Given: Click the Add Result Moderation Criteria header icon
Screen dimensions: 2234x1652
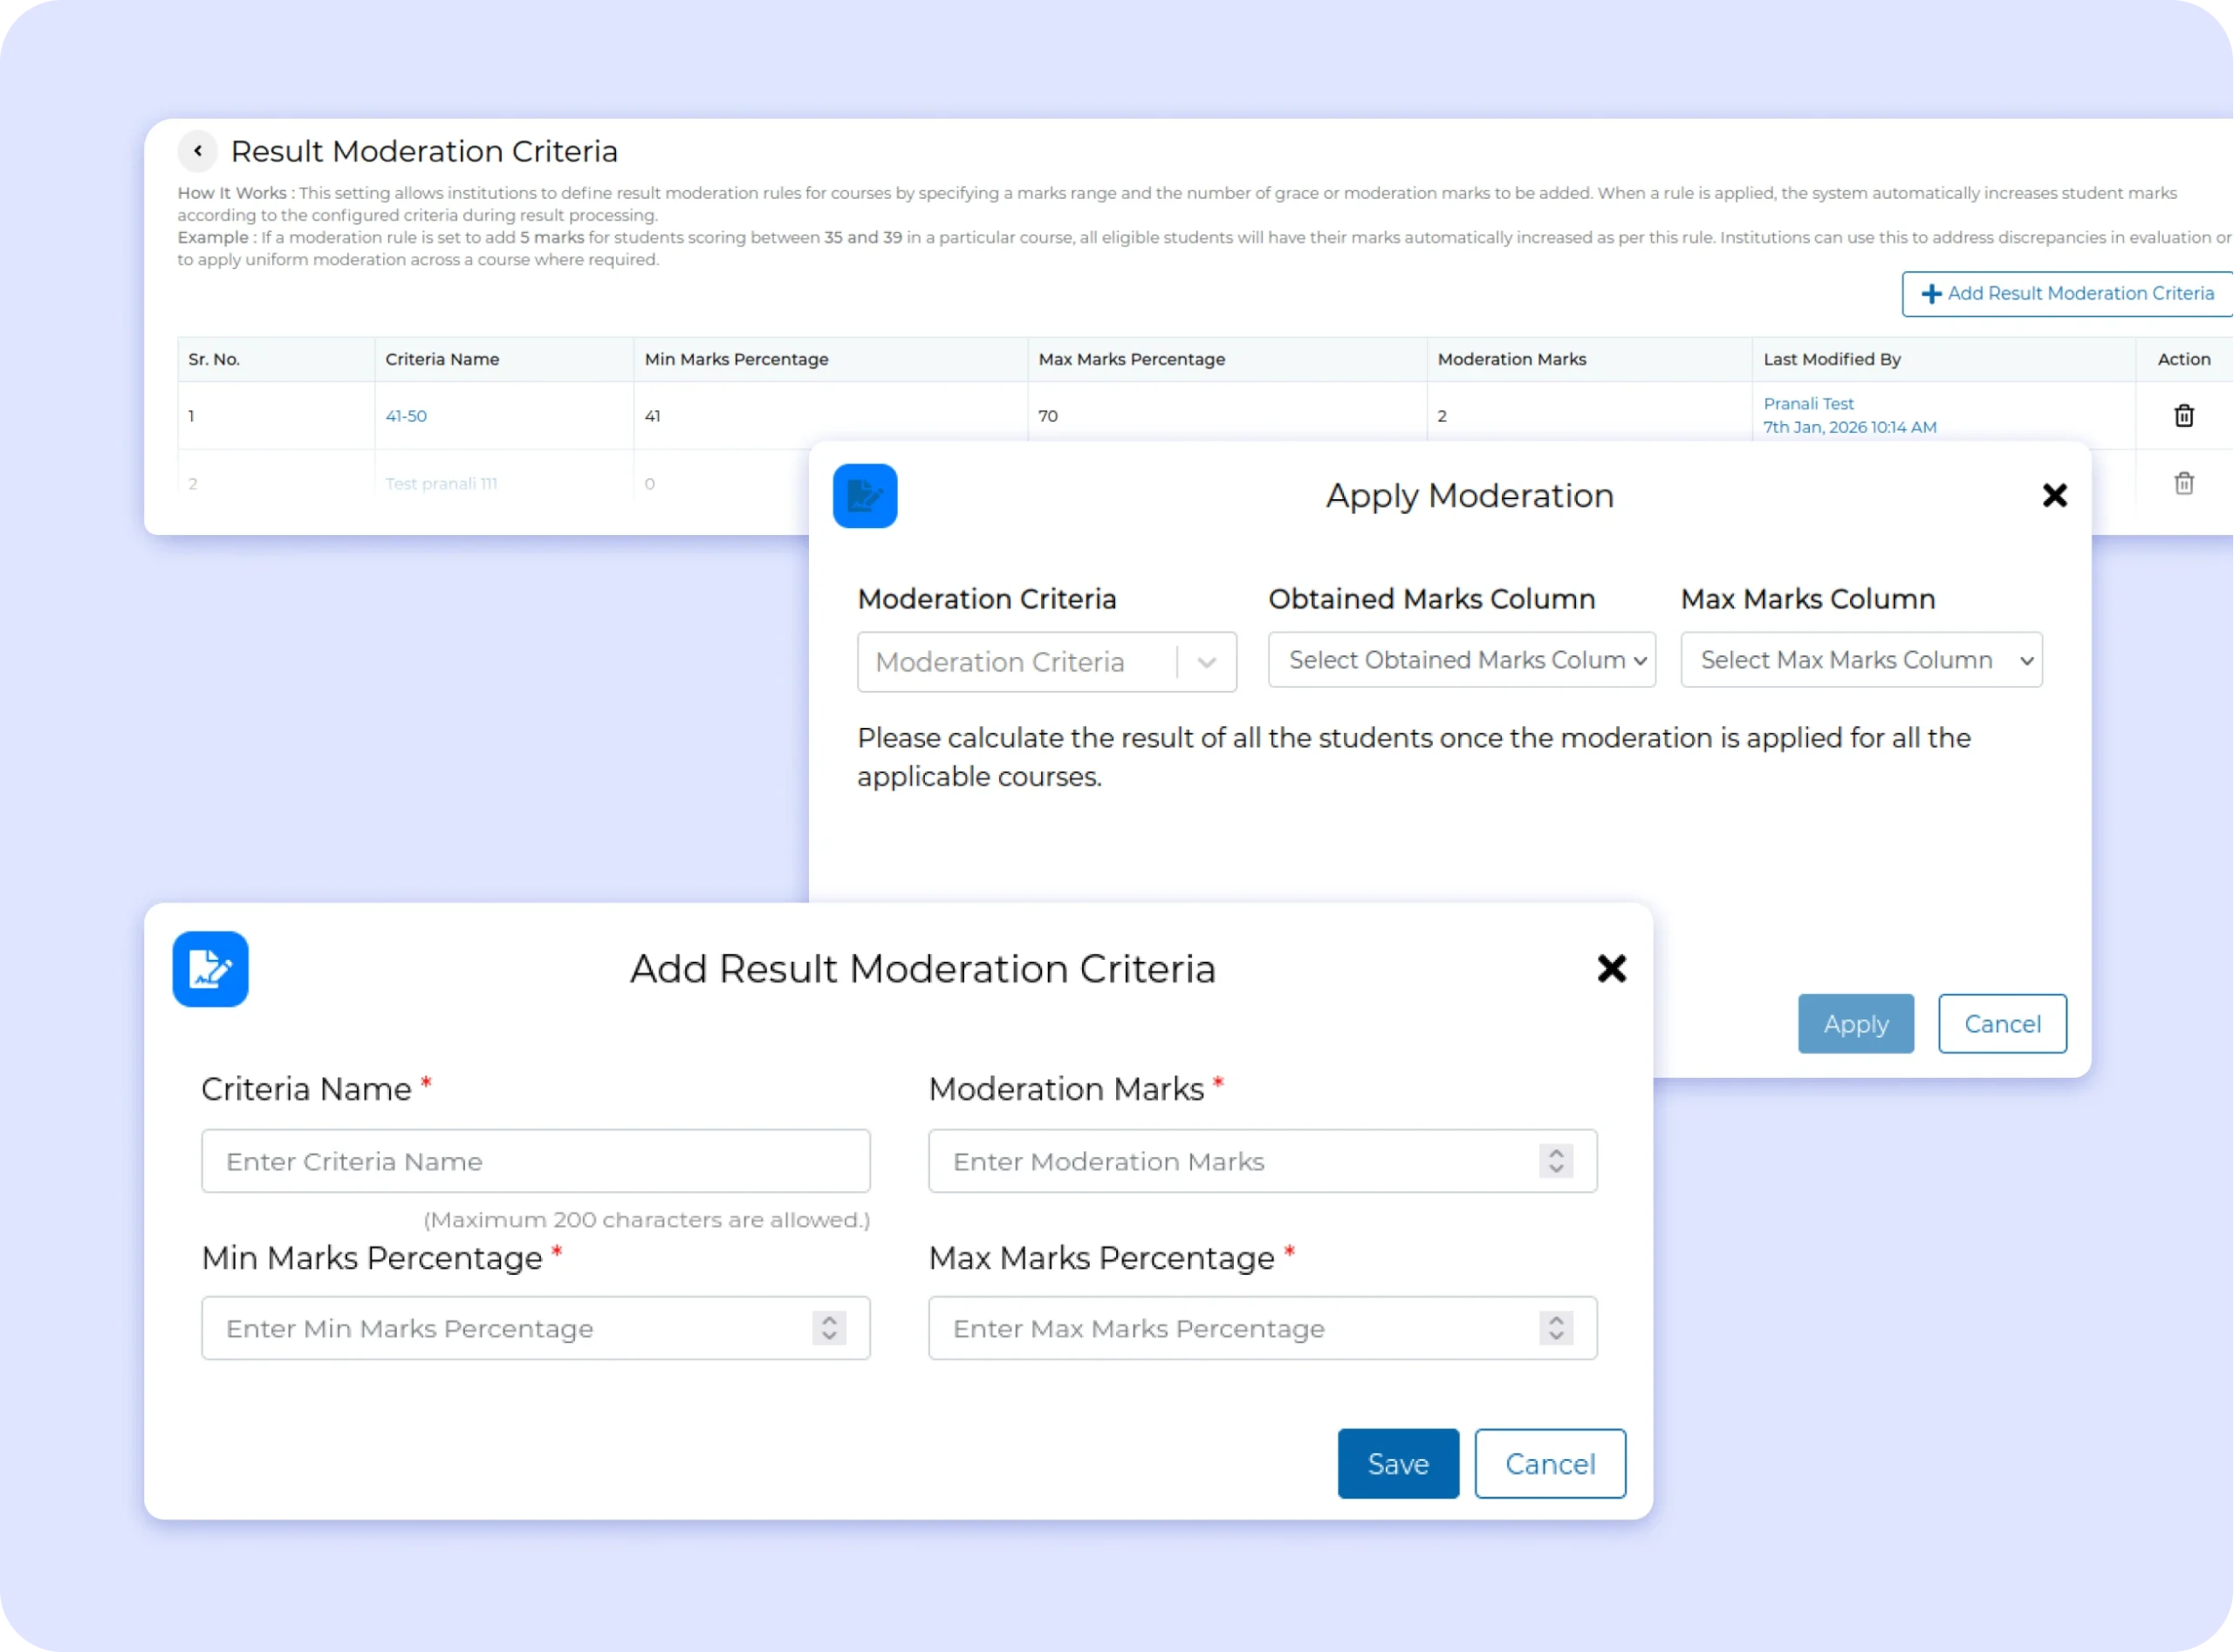Looking at the screenshot, I should [x=210, y=969].
